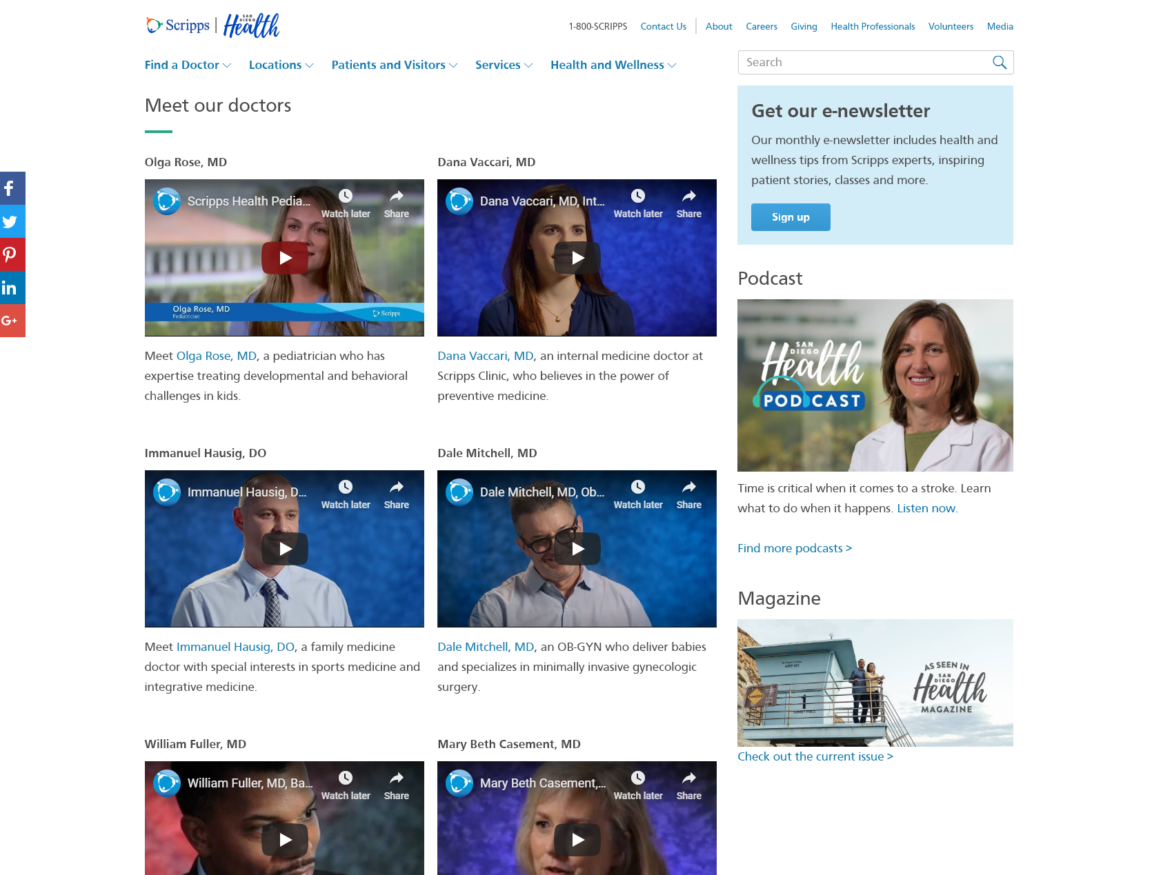Check out the current issue link
Image resolution: width=1152 pixels, height=875 pixels.
tap(816, 756)
